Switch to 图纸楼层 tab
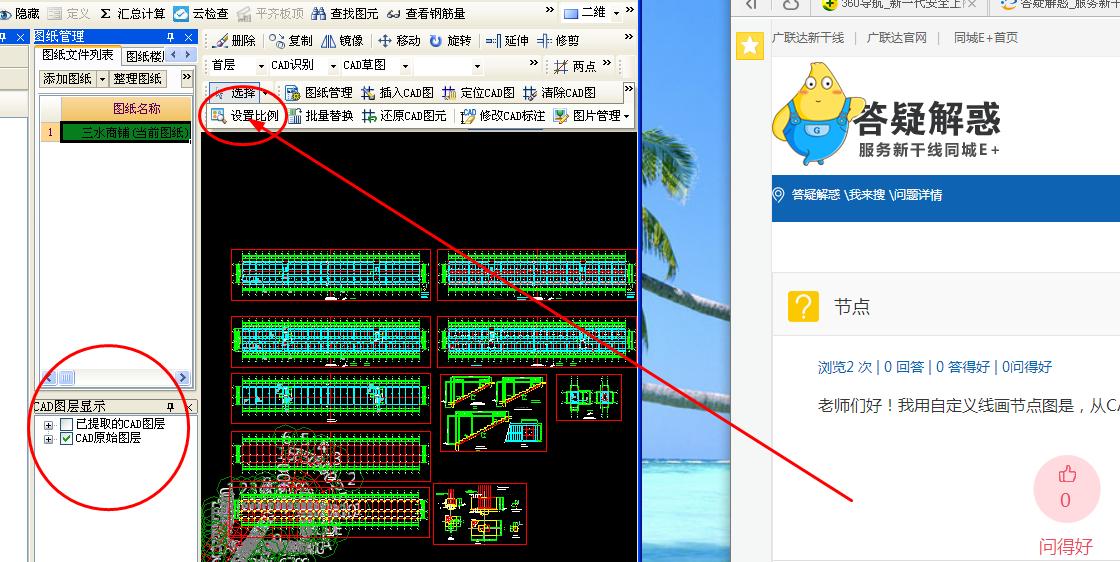1120x562 pixels. click(x=144, y=56)
